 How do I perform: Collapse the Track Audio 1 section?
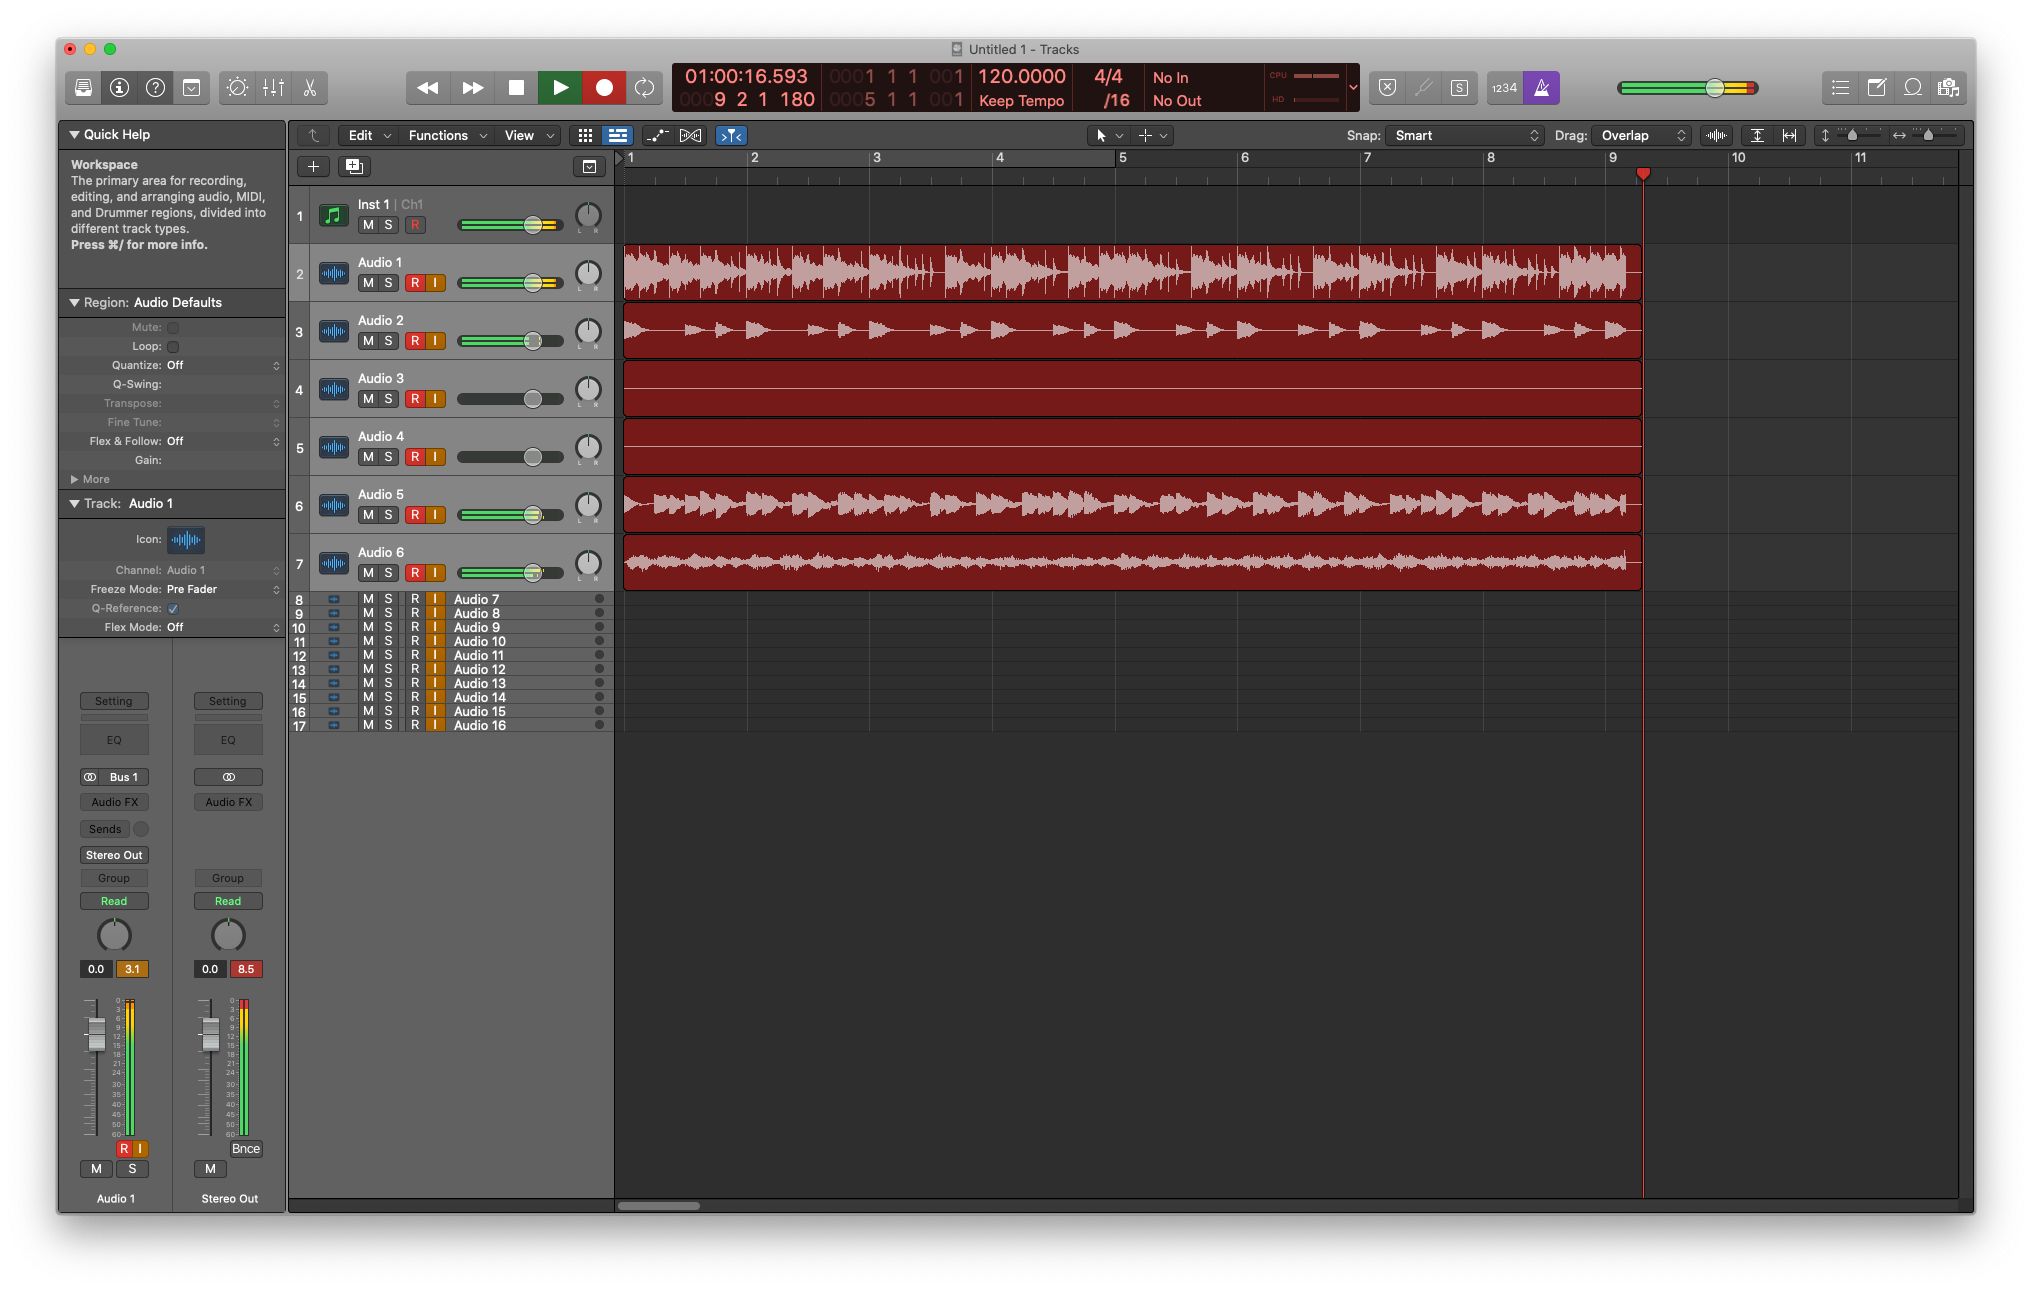74,503
